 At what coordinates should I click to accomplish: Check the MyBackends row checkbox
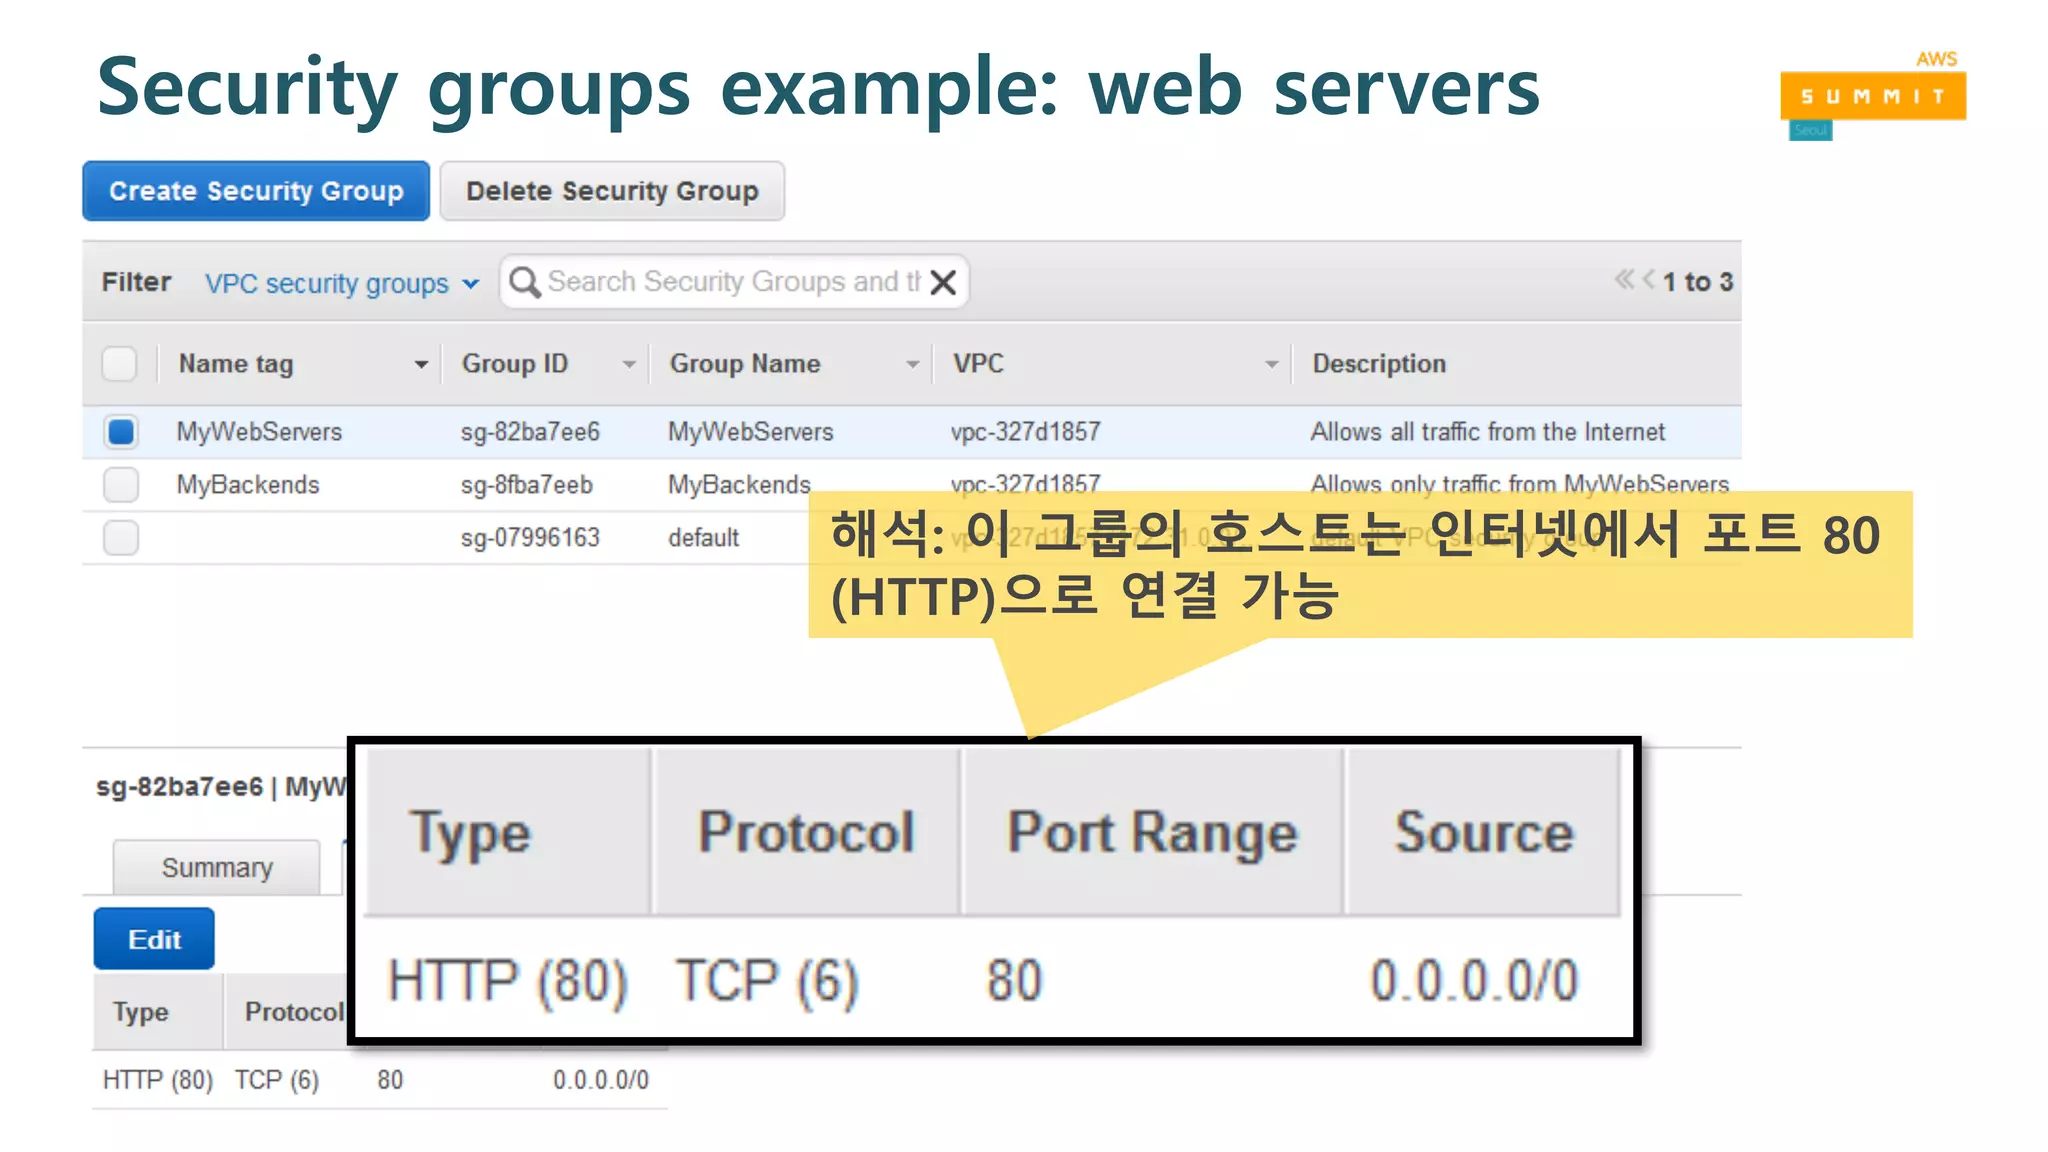coord(121,485)
